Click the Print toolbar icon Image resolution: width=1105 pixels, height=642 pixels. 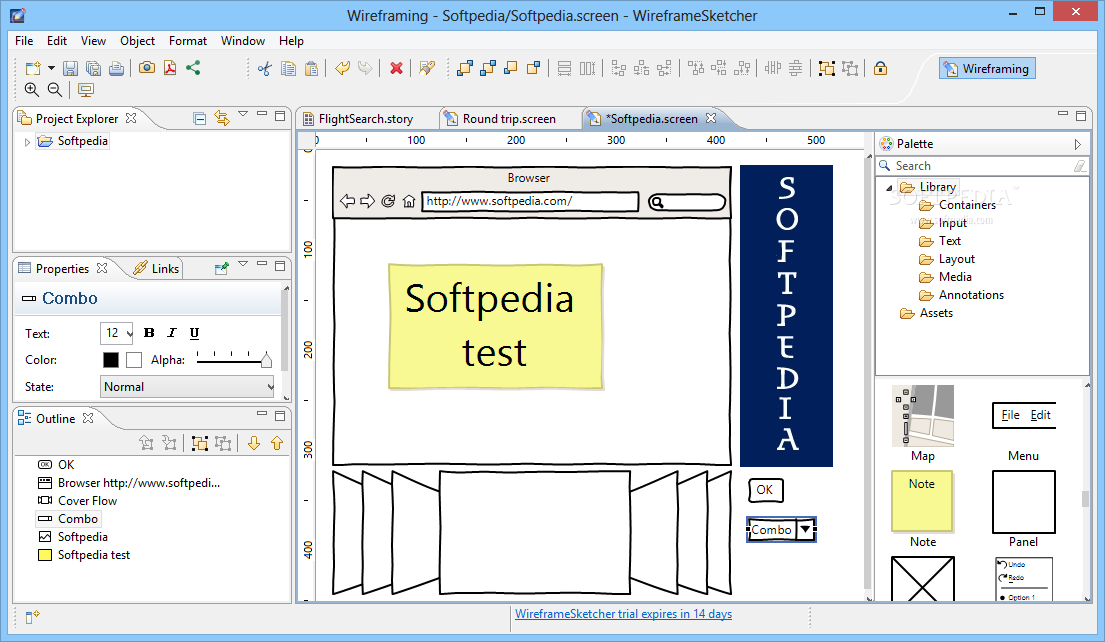(x=116, y=68)
